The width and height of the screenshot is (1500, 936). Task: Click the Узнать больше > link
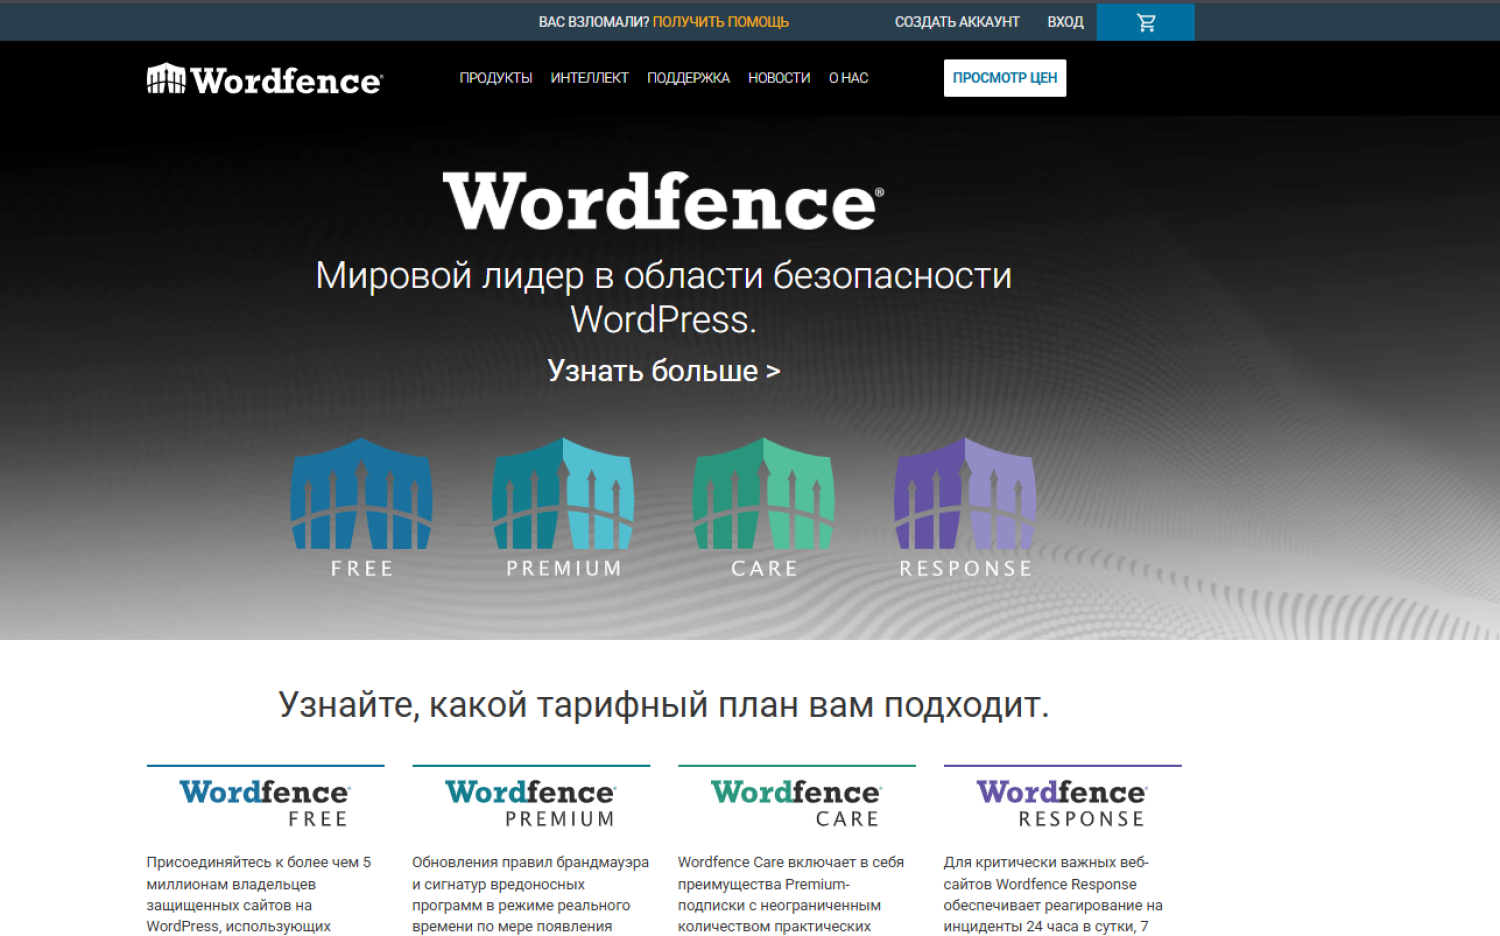tap(663, 371)
